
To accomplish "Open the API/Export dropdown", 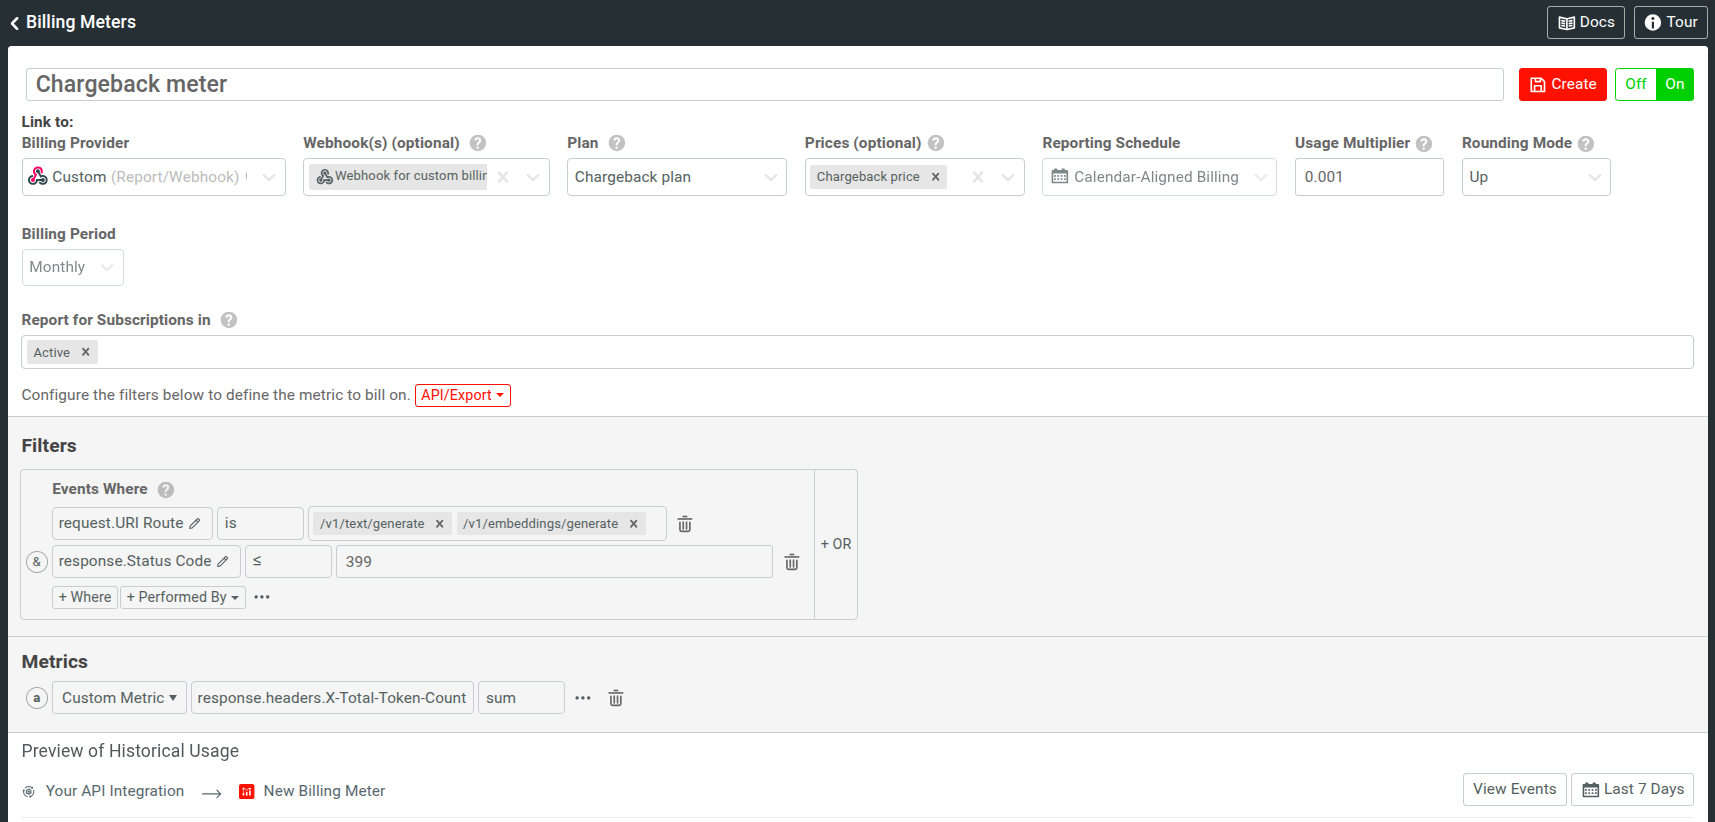I will pos(463,395).
